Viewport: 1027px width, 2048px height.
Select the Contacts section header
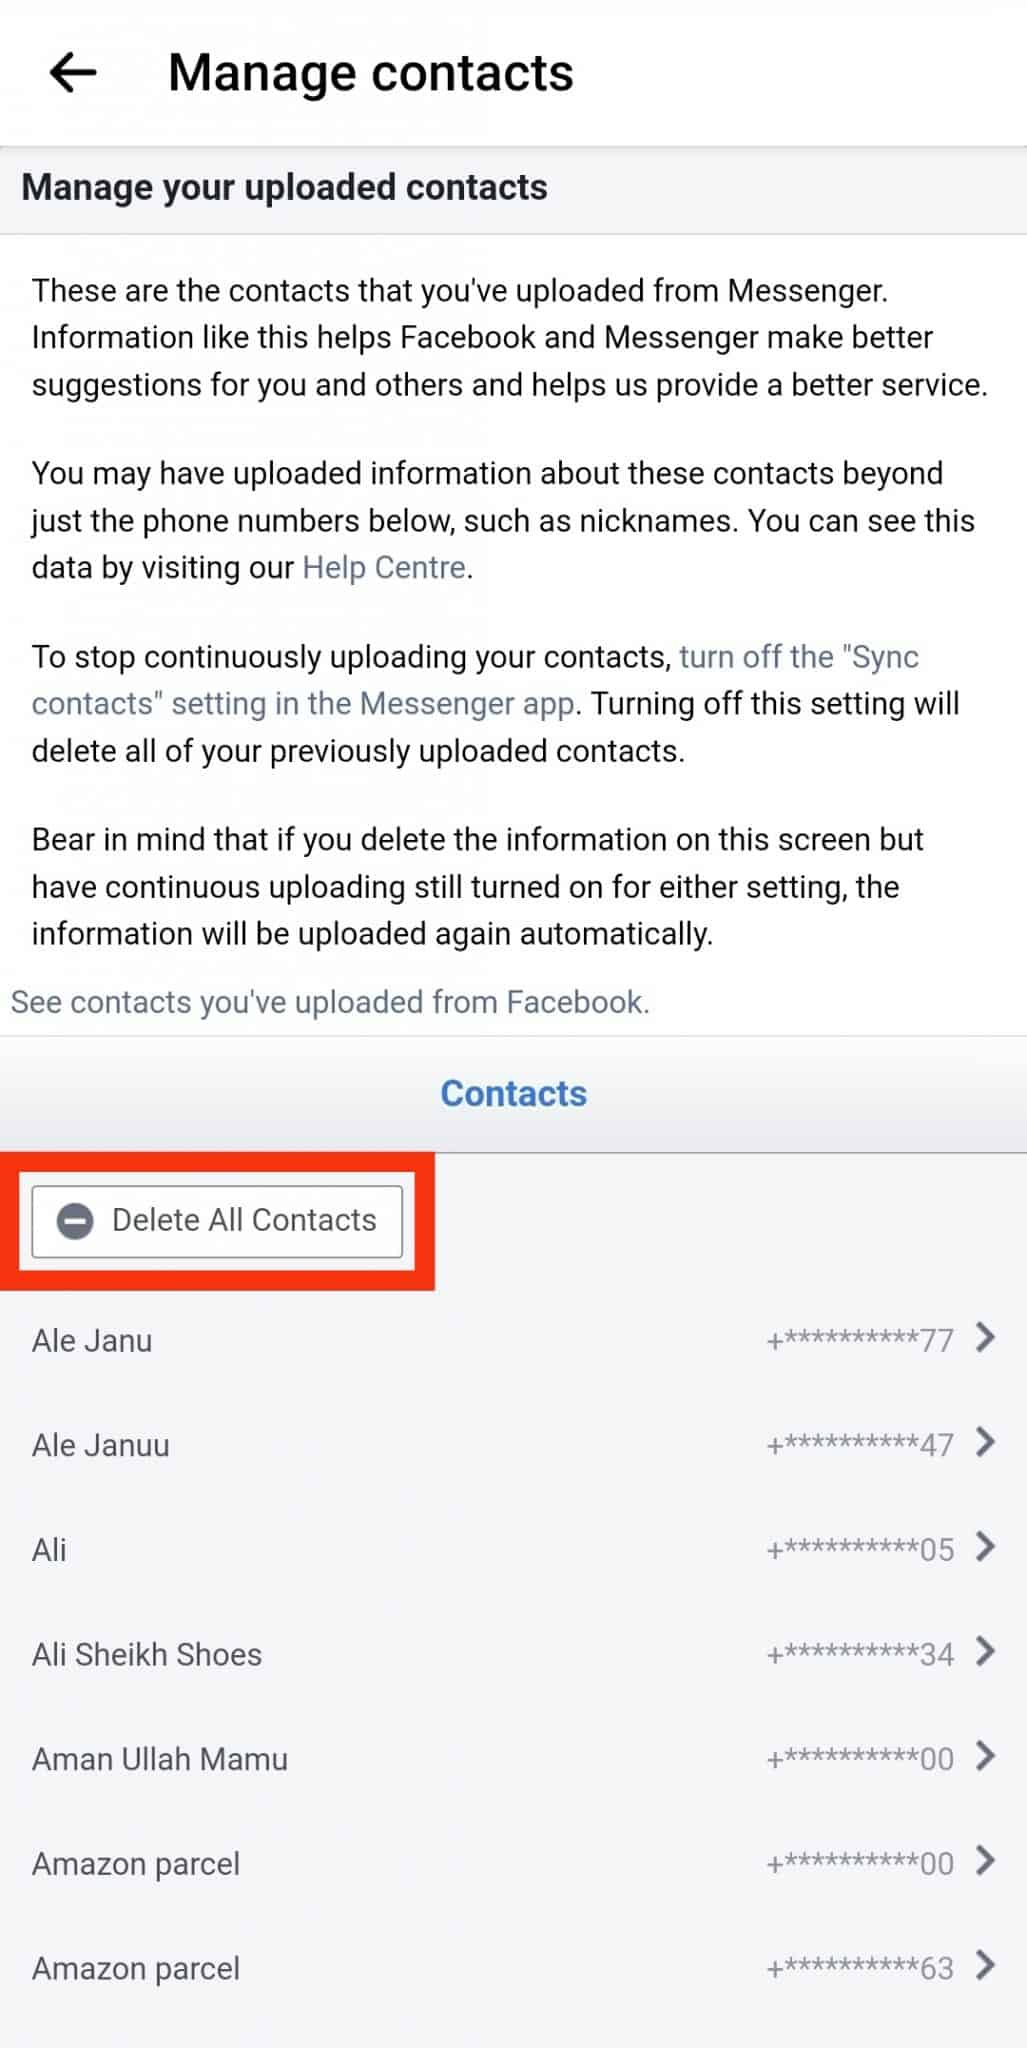[x=513, y=1093]
